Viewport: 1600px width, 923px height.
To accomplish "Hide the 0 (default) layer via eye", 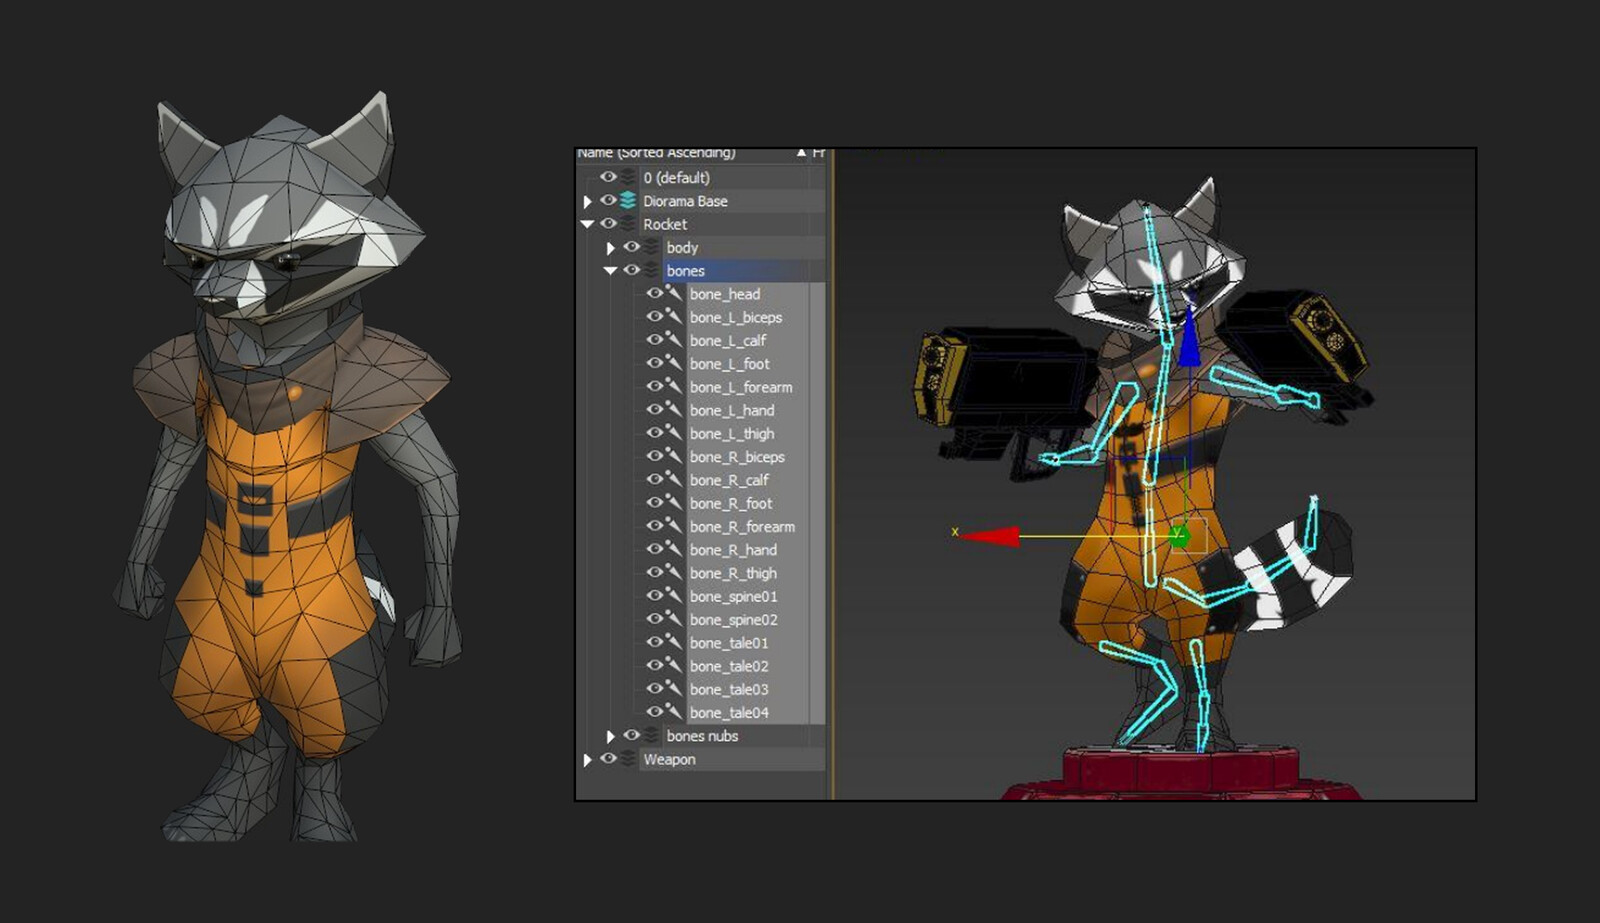I will [608, 177].
